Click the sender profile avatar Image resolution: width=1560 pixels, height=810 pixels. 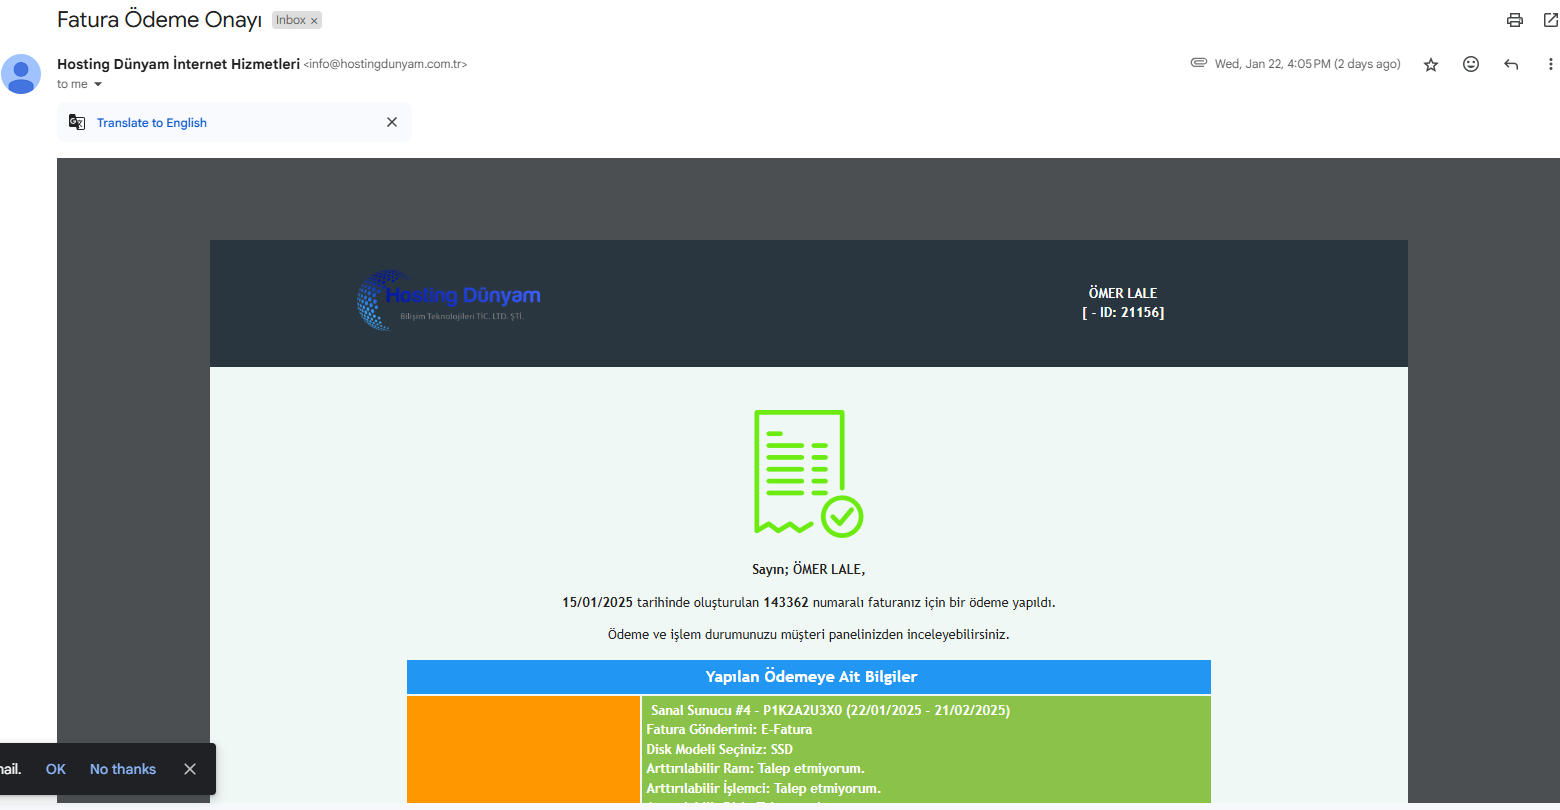pyautogui.click(x=21, y=74)
